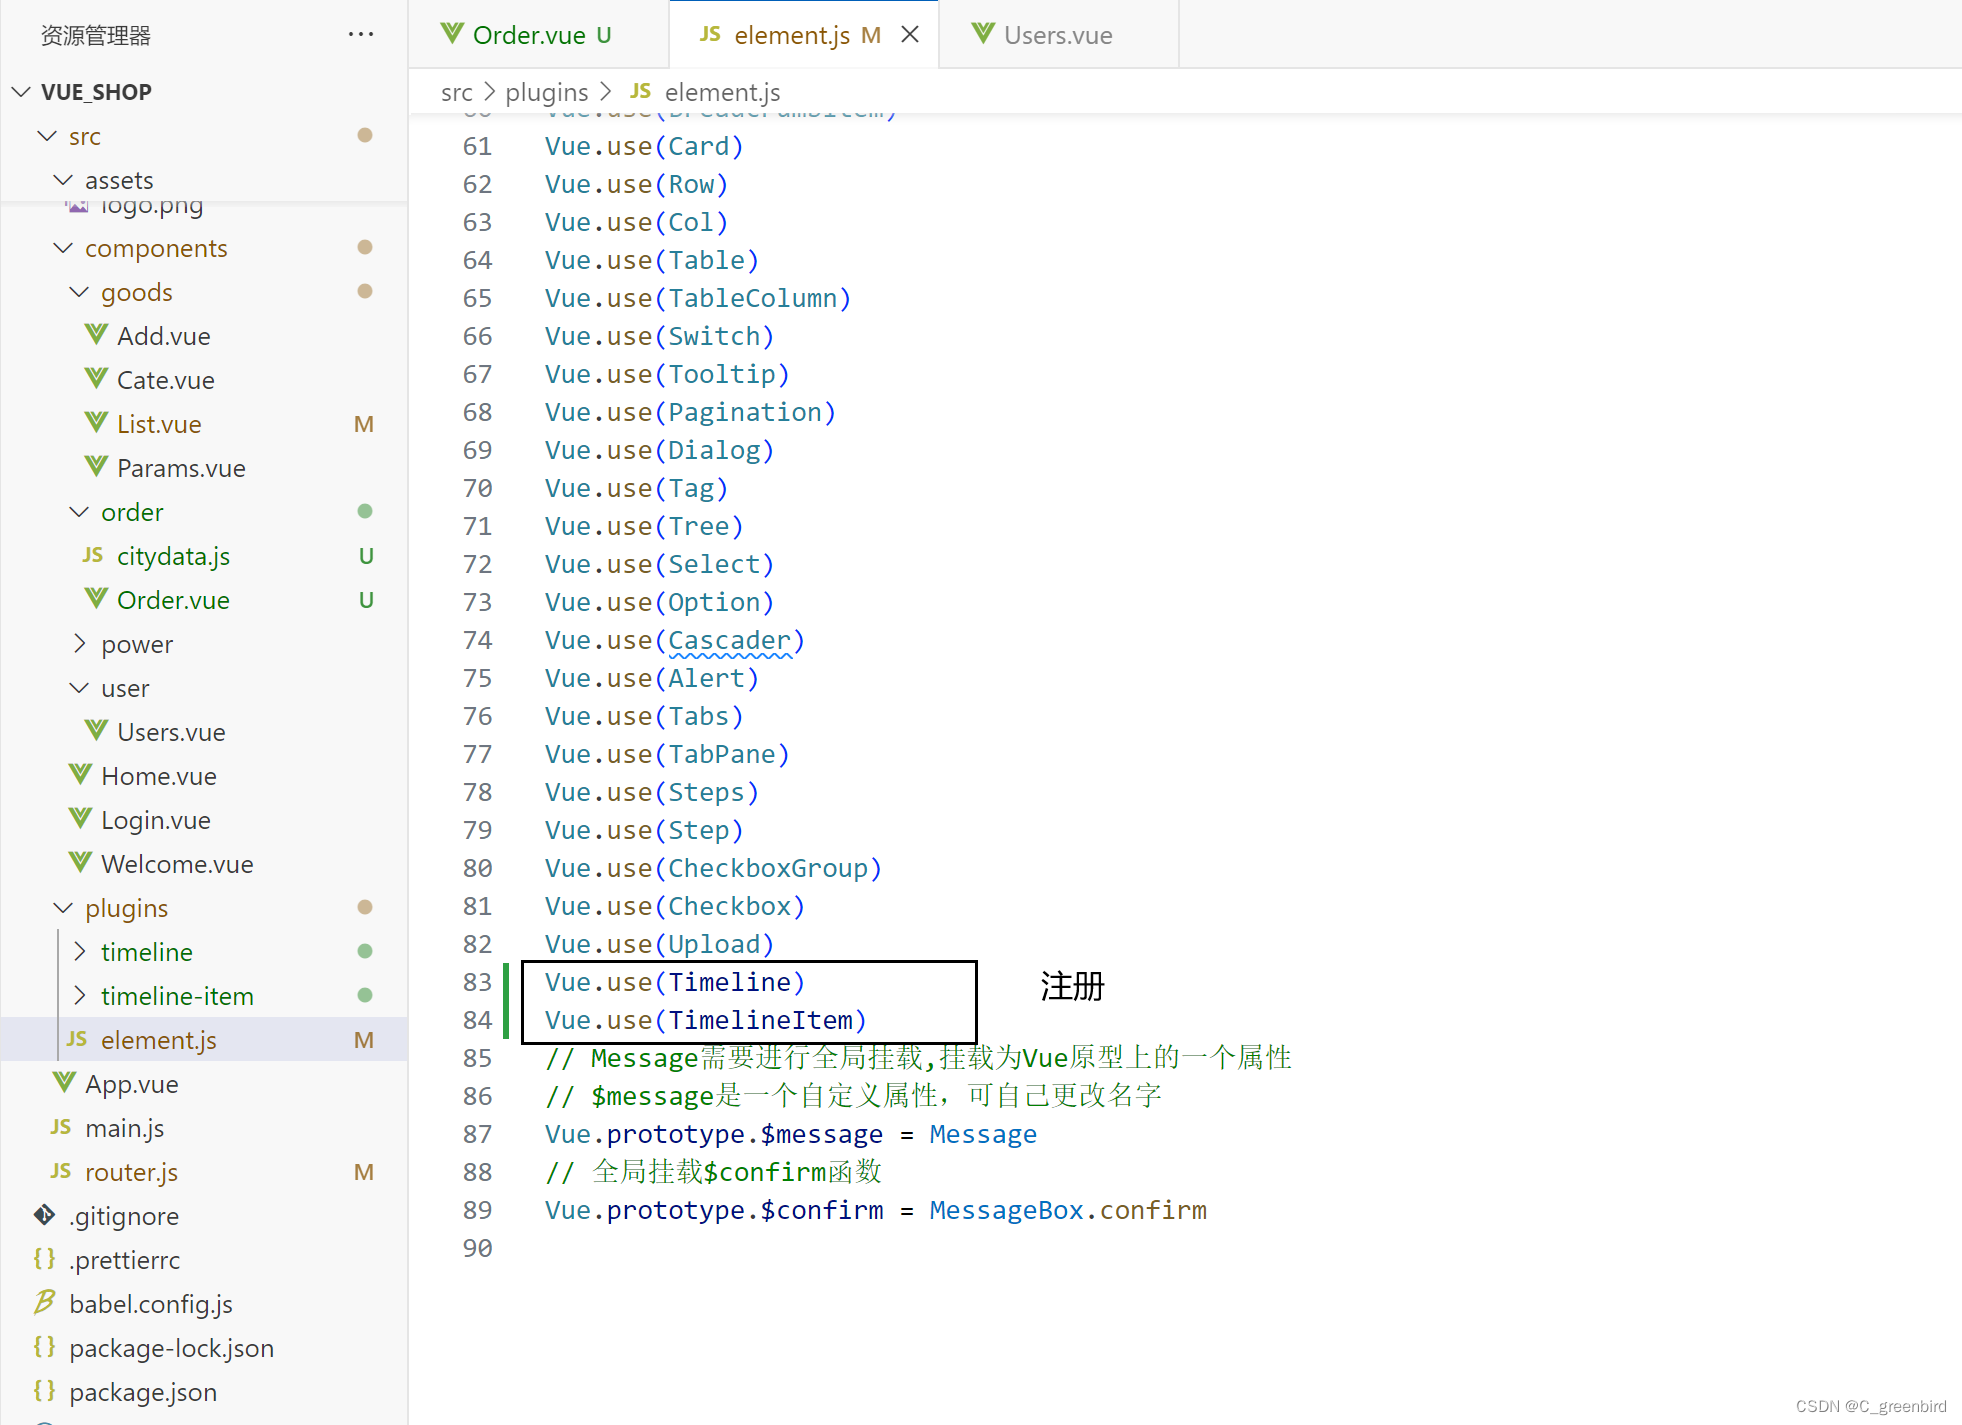Place cursor on Vue.use(Timeline) line
The image size is (1962, 1425).
[675, 982]
